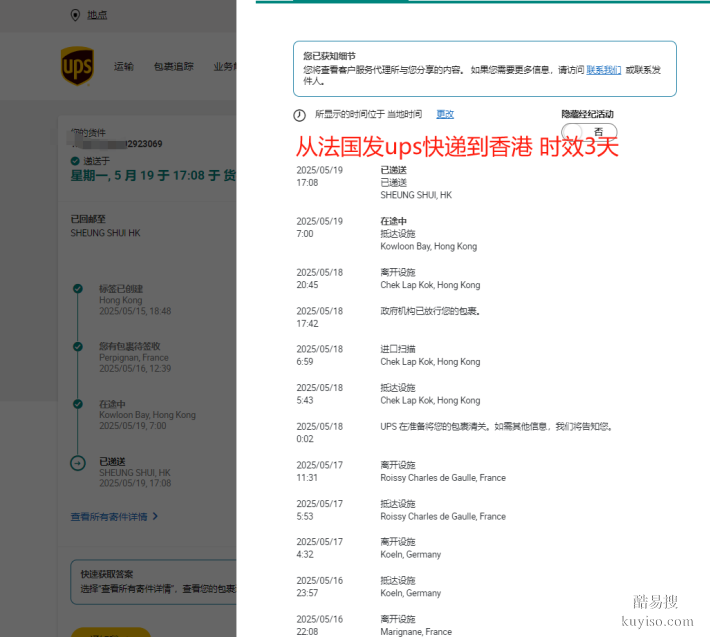The width and height of the screenshot is (710, 637).
Task: Select the 快速获取答案 info box
Action: click(154, 582)
